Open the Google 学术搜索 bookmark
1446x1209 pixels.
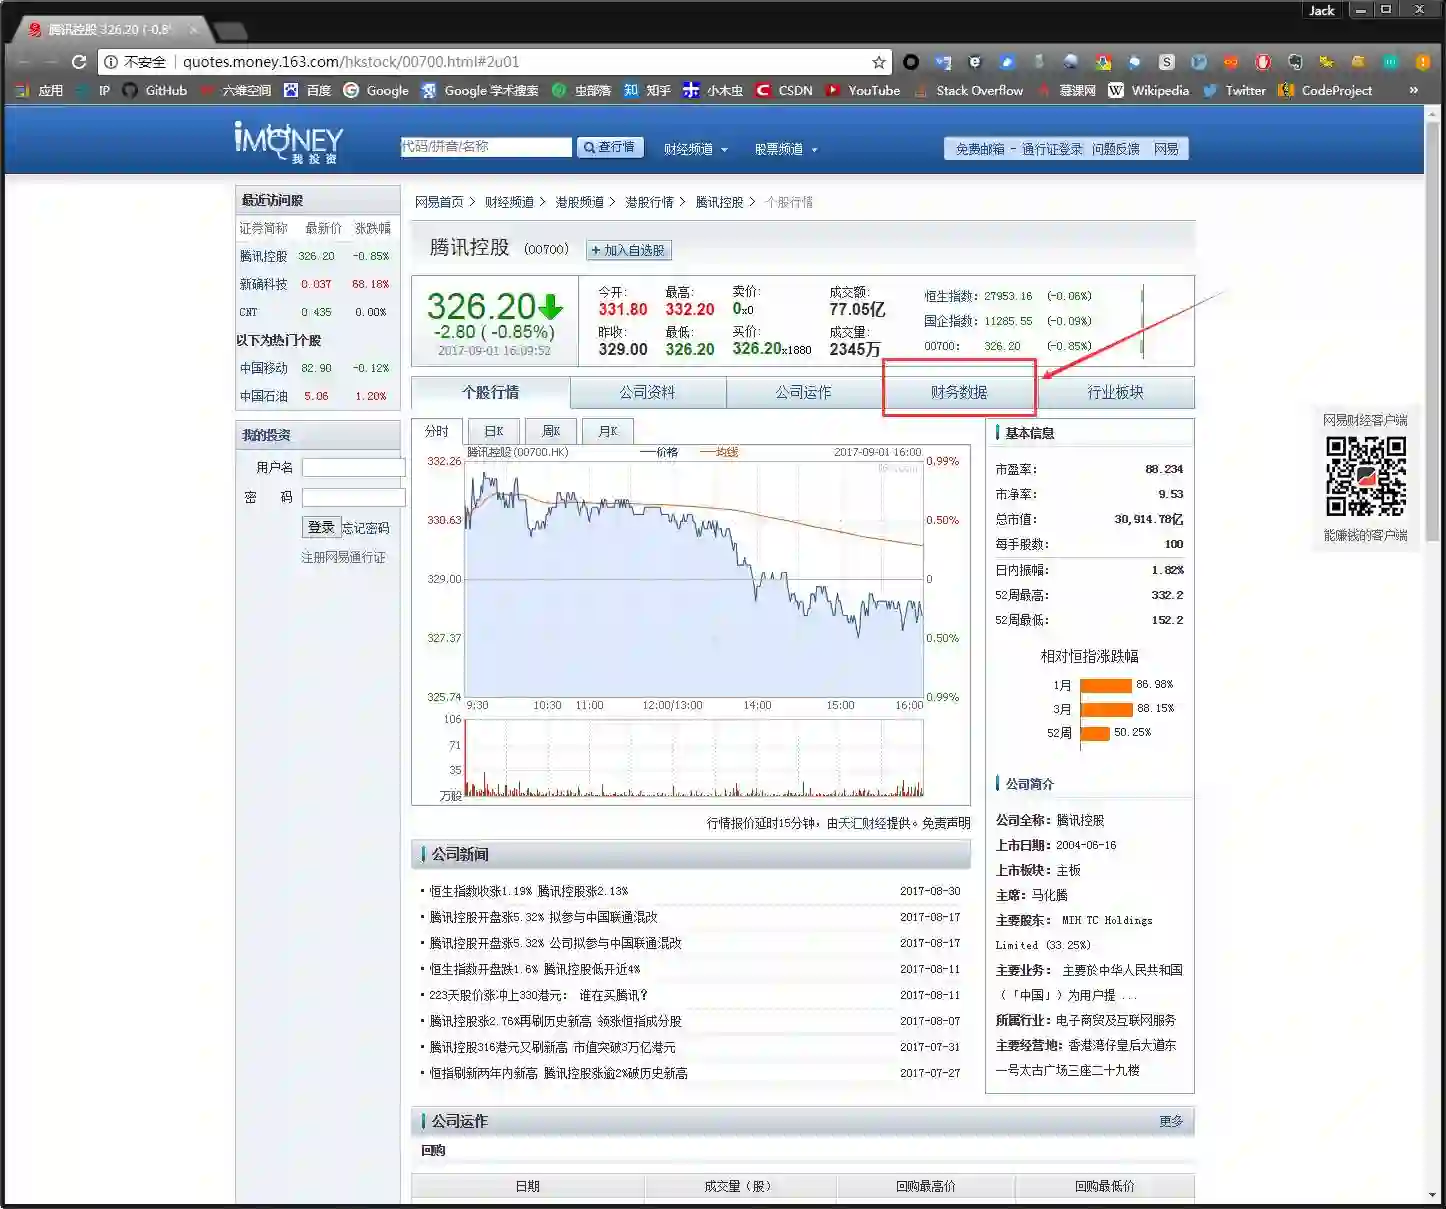pyautogui.click(x=480, y=90)
